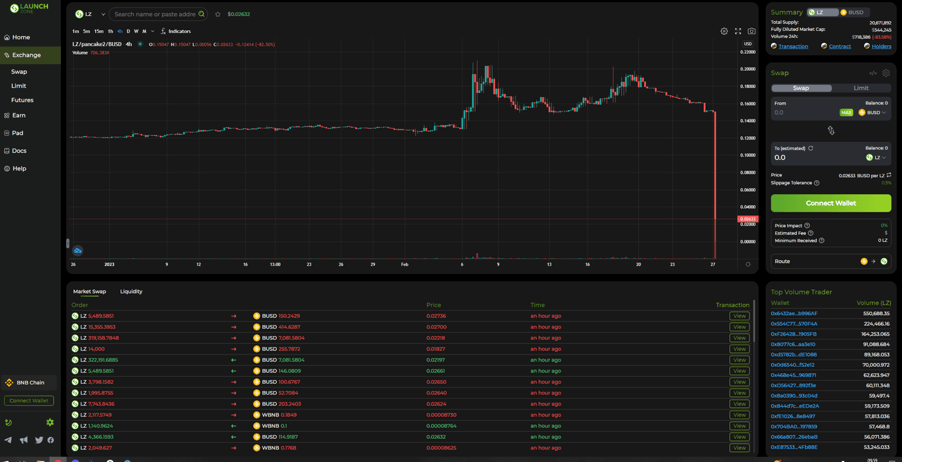Toggle fullscreen chart mode
Screen dimensions: 936x462
tap(738, 31)
